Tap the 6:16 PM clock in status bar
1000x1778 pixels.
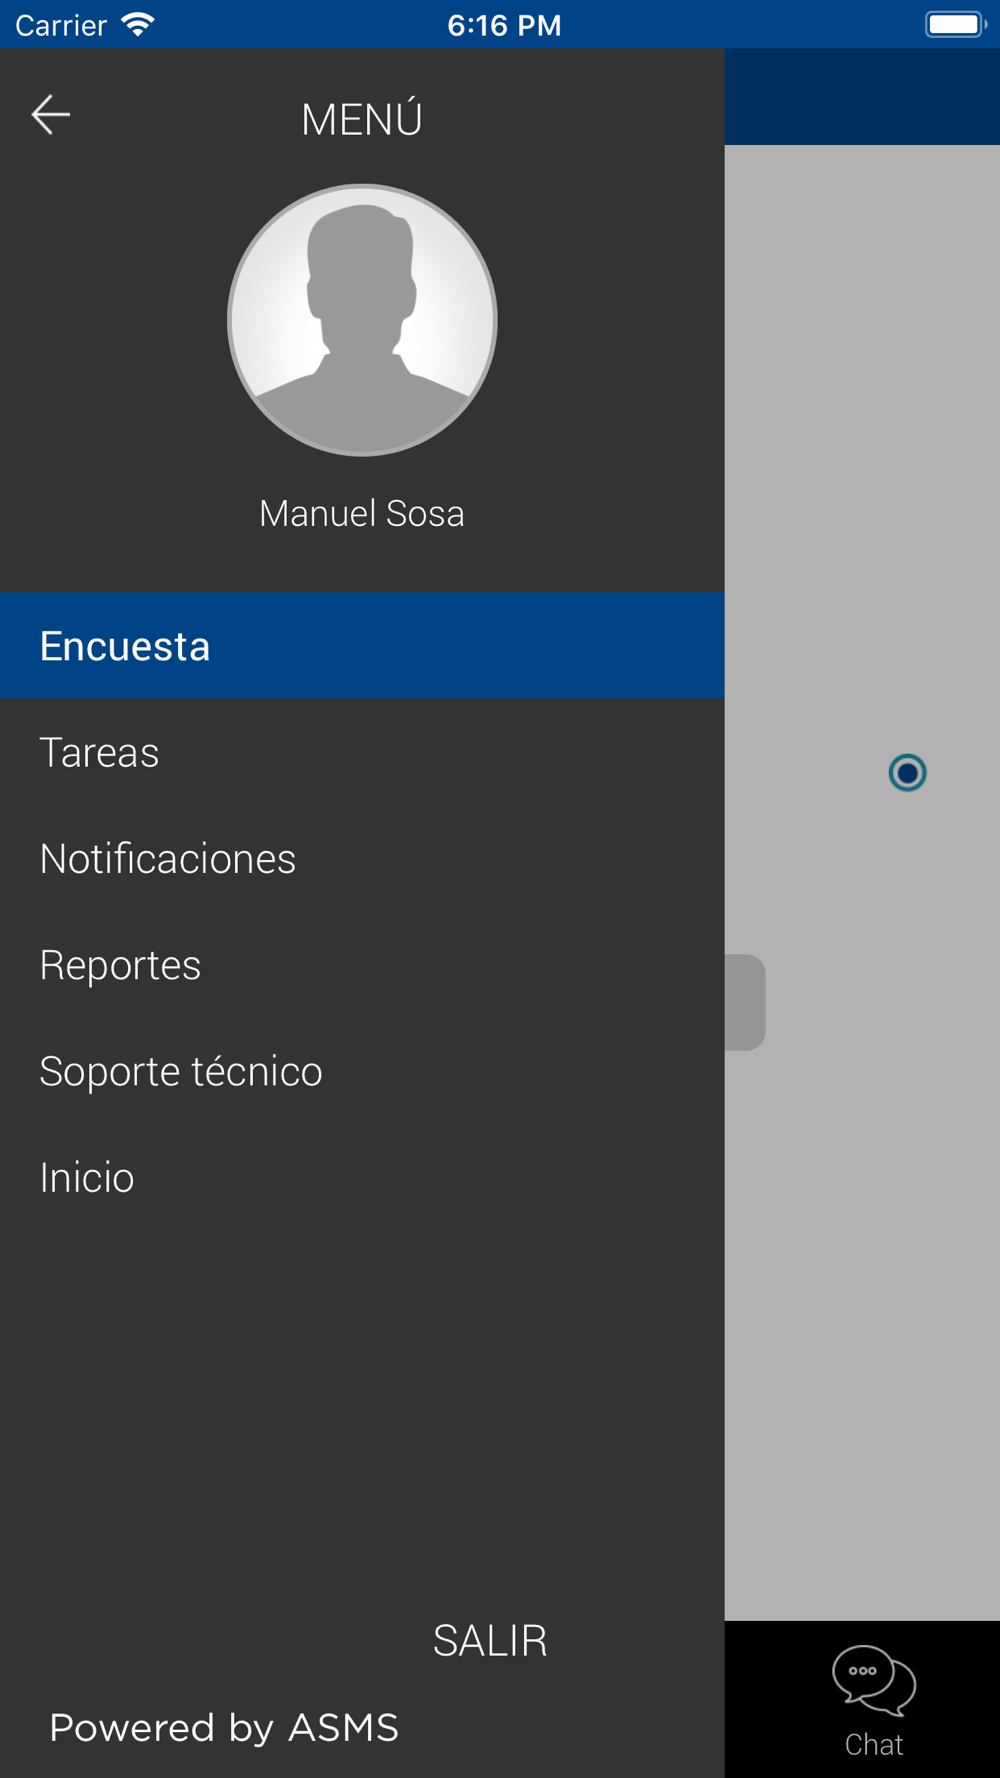pyautogui.click(x=504, y=25)
